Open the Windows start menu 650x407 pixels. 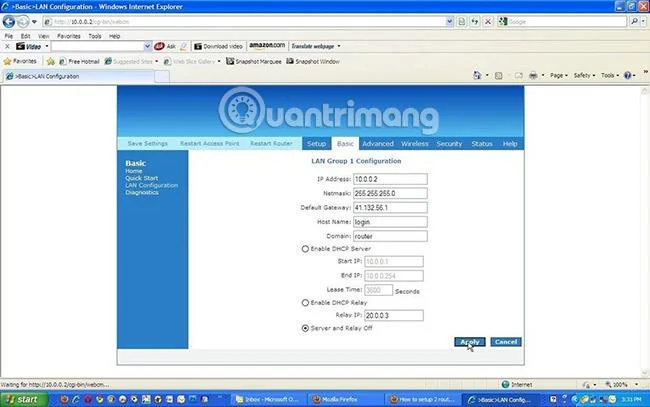pyautogui.click(x=24, y=400)
